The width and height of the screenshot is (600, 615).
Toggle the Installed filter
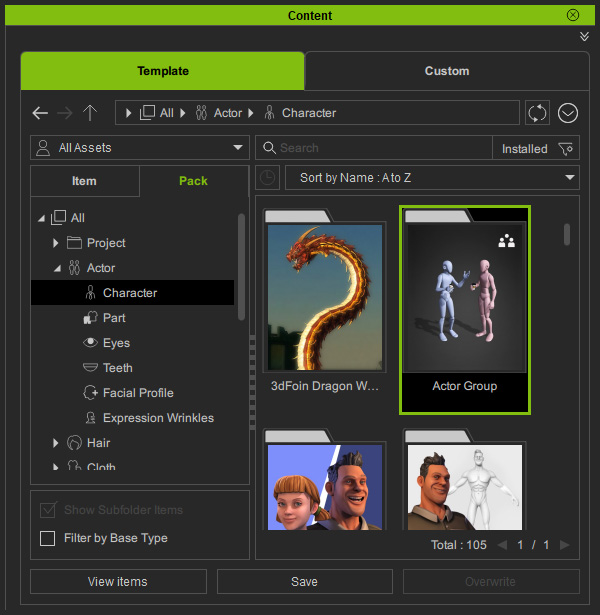[x=525, y=148]
